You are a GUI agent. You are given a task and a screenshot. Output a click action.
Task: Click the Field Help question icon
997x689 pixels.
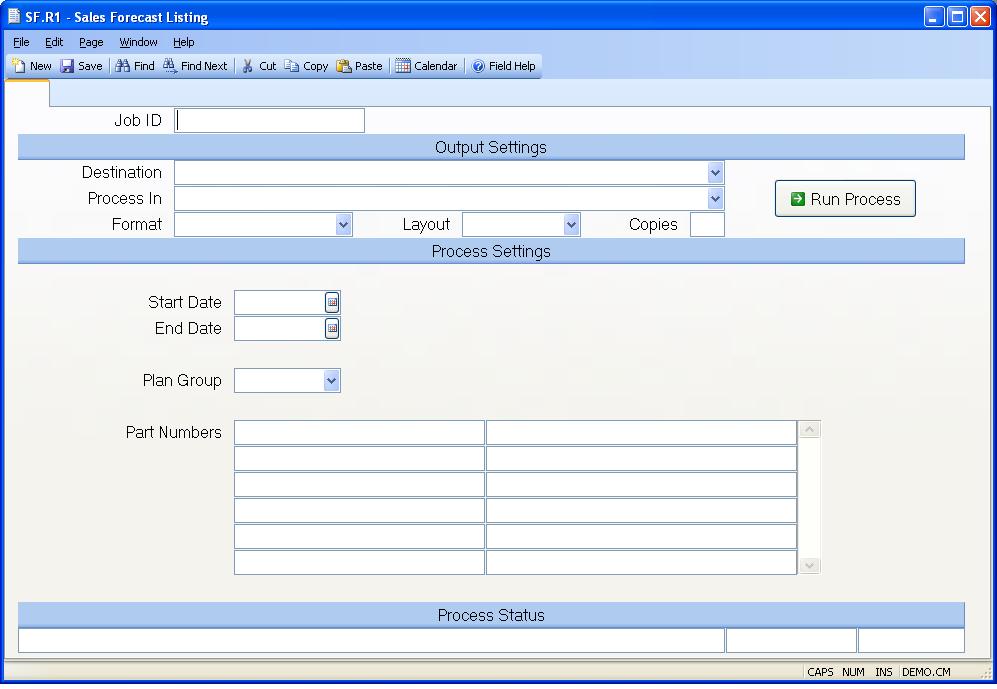(478, 66)
